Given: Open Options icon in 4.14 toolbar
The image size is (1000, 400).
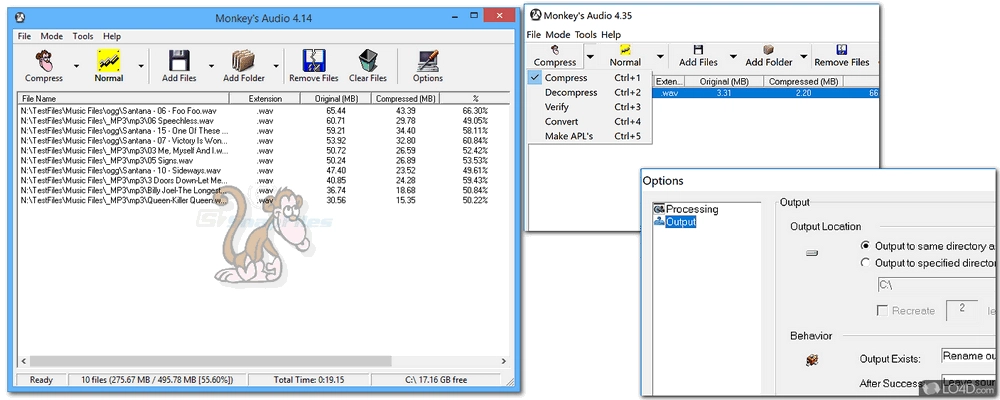Looking at the screenshot, I should click(x=427, y=61).
